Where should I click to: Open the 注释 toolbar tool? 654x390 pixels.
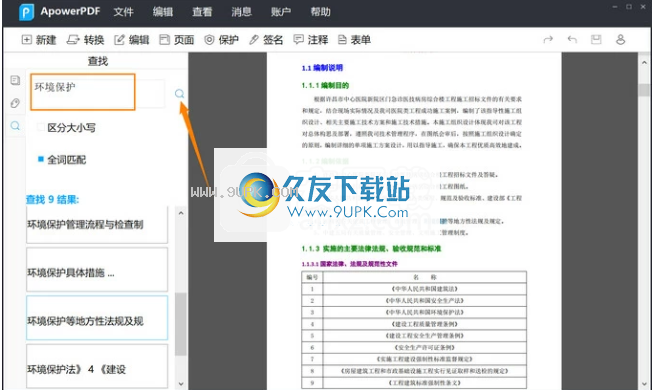click(x=311, y=40)
